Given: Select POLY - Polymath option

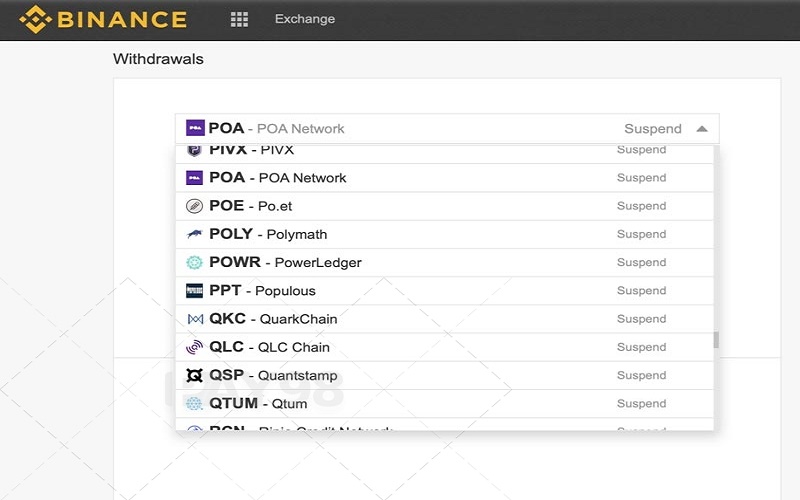Looking at the screenshot, I should coord(444,234).
